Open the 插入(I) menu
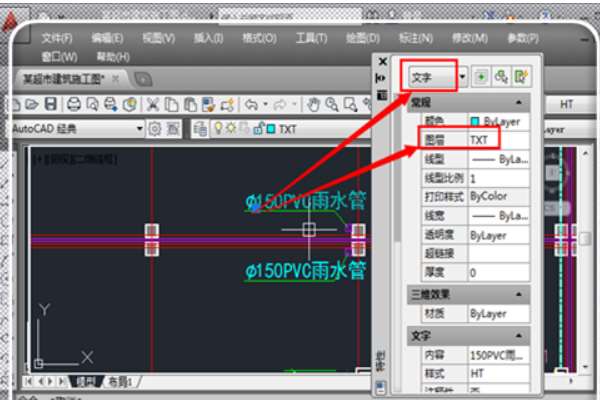 pyautogui.click(x=208, y=38)
